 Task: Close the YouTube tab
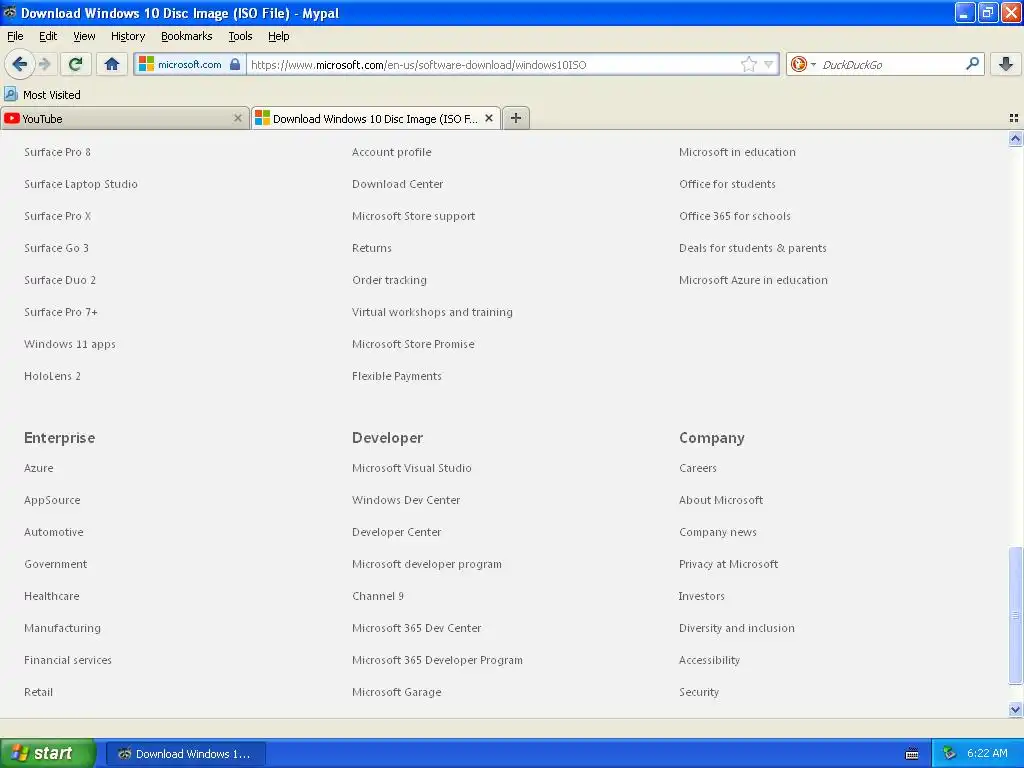click(x=238, y=118)
